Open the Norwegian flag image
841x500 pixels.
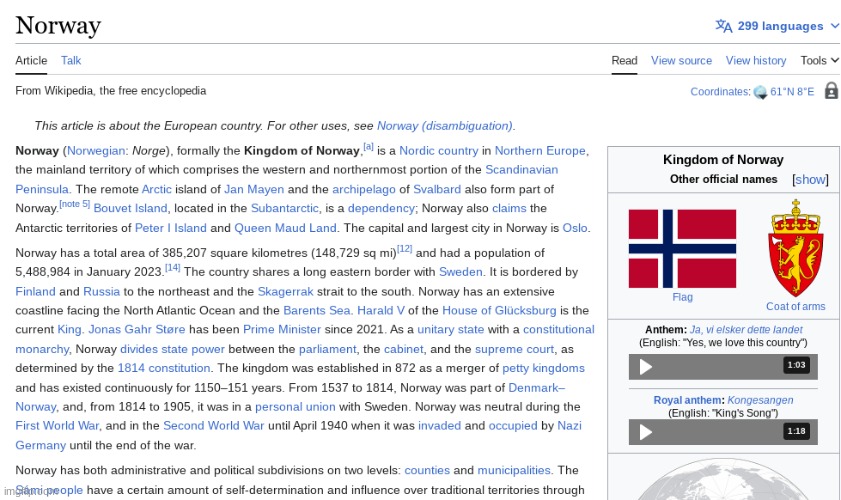[682, 249]
